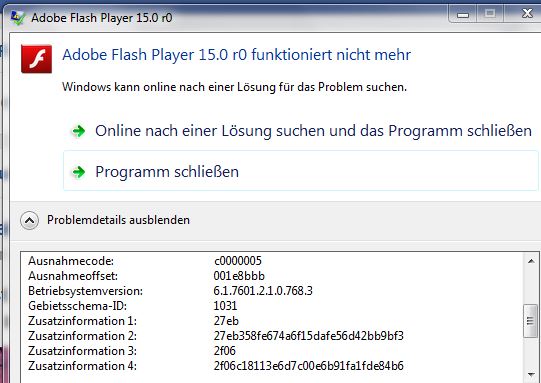Viewport: 541px width, 383px height.
Task: Click the Ausnahmeoffset label
Action: click(73, 276)
